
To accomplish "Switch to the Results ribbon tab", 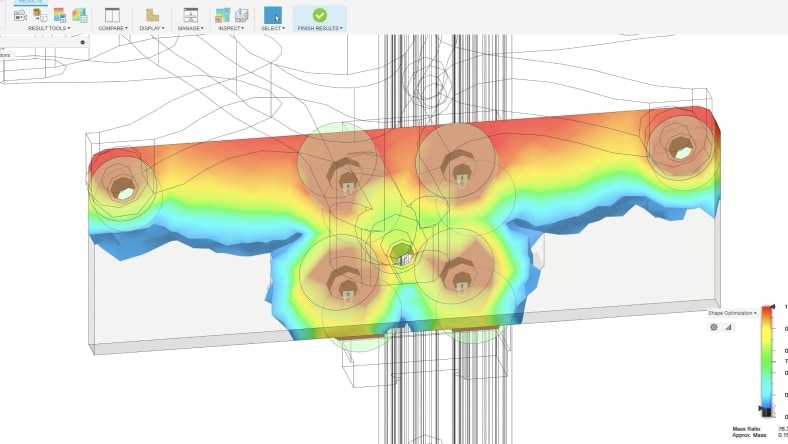I will (x=30, y=2).
